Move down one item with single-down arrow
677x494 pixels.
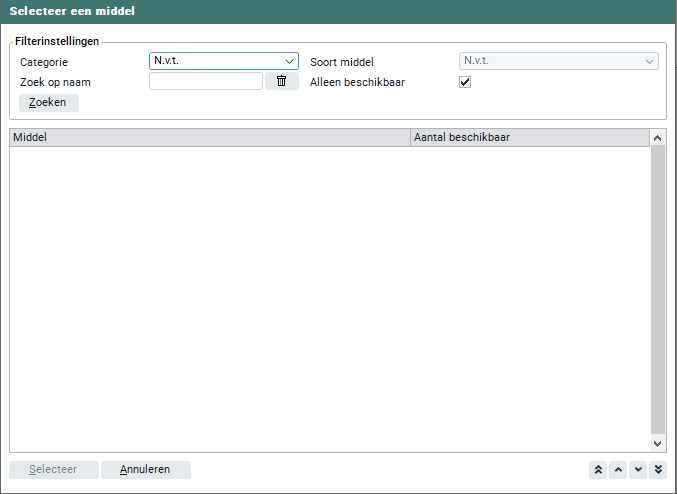point(638,470)
